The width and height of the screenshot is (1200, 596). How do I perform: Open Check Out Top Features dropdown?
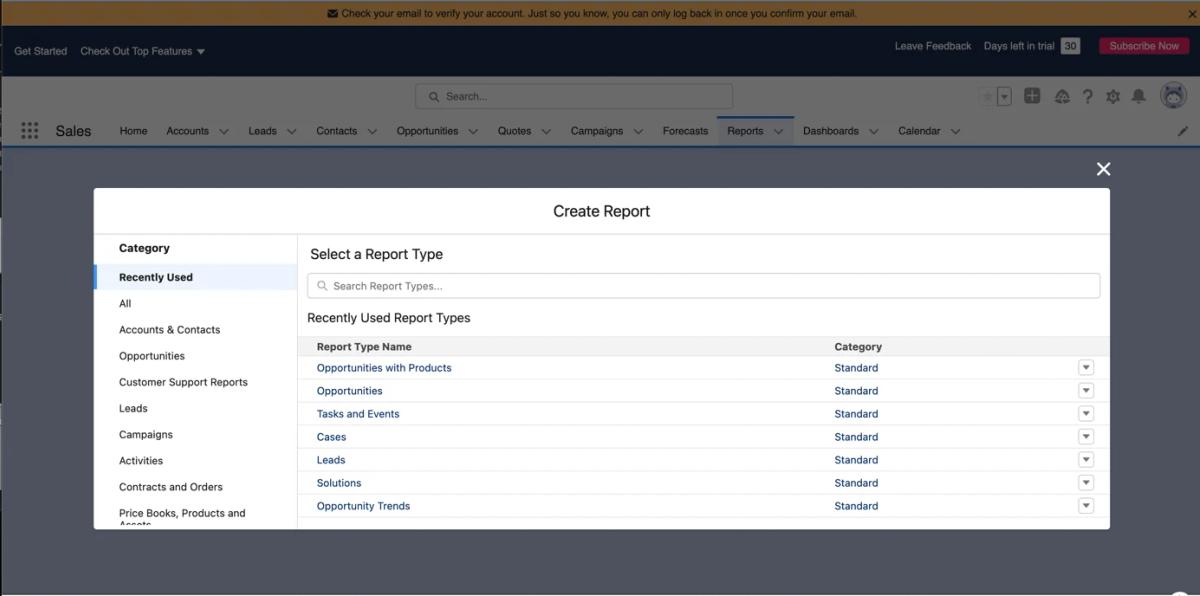tap(142, 51)
